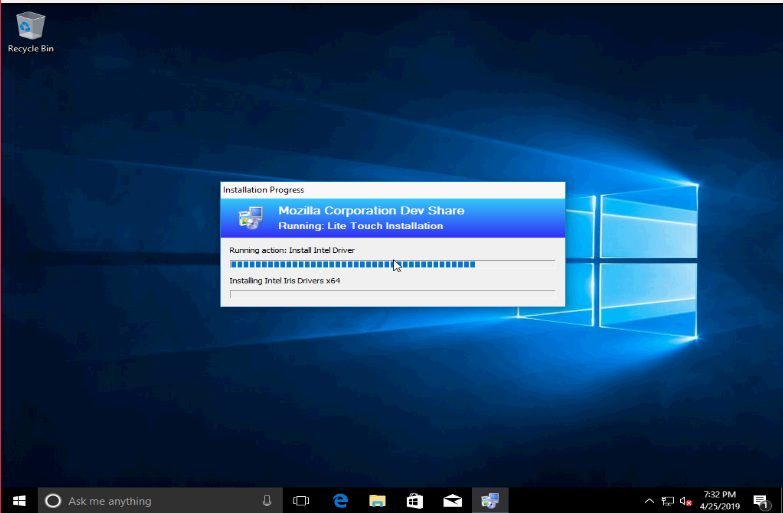Screen dimensions: 783x513
Task: Click 'Running: Lite Touch Installation' text
Action: (361, 226)
